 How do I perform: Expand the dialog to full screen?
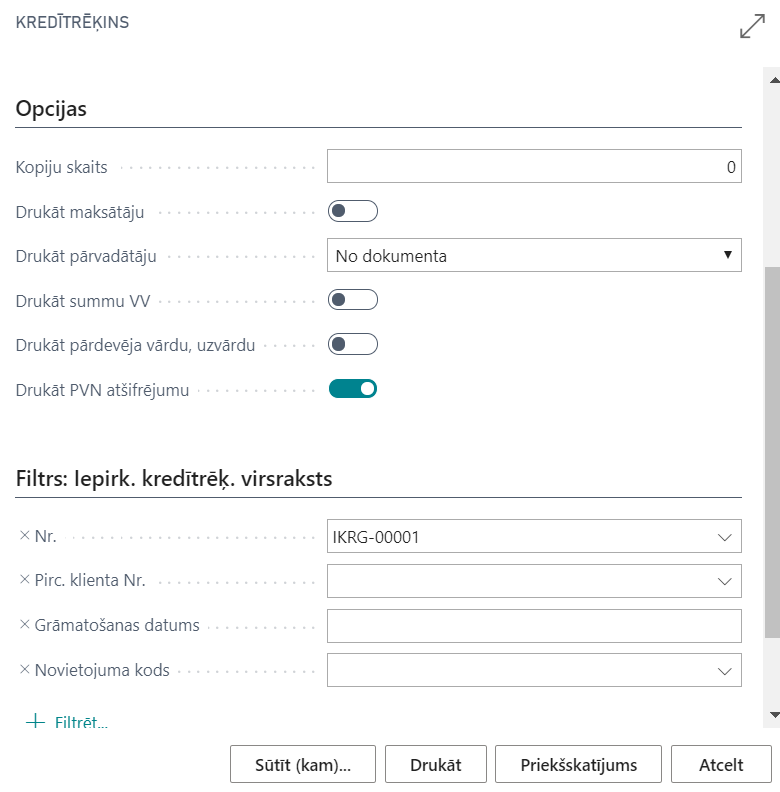coord(752,26)
